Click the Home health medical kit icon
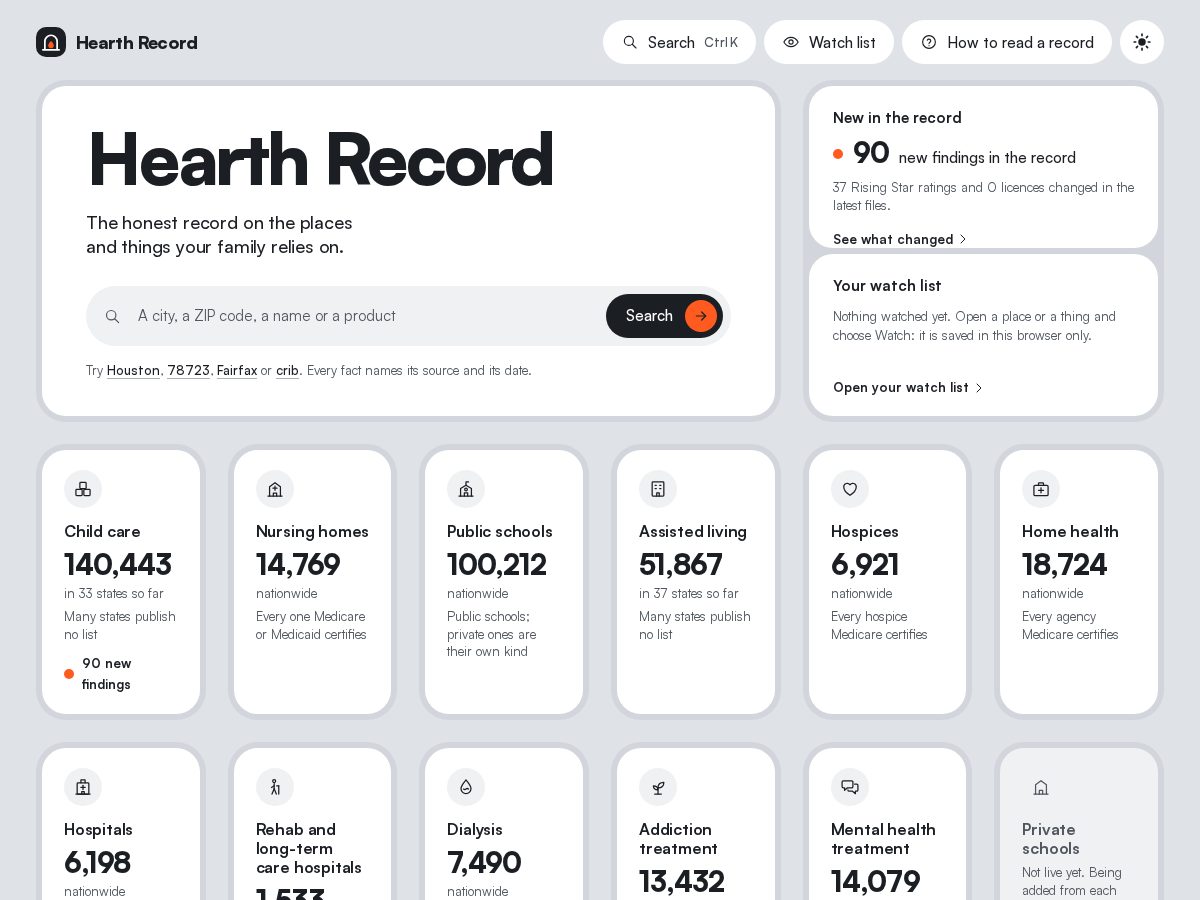 [x=1041, y=489]
